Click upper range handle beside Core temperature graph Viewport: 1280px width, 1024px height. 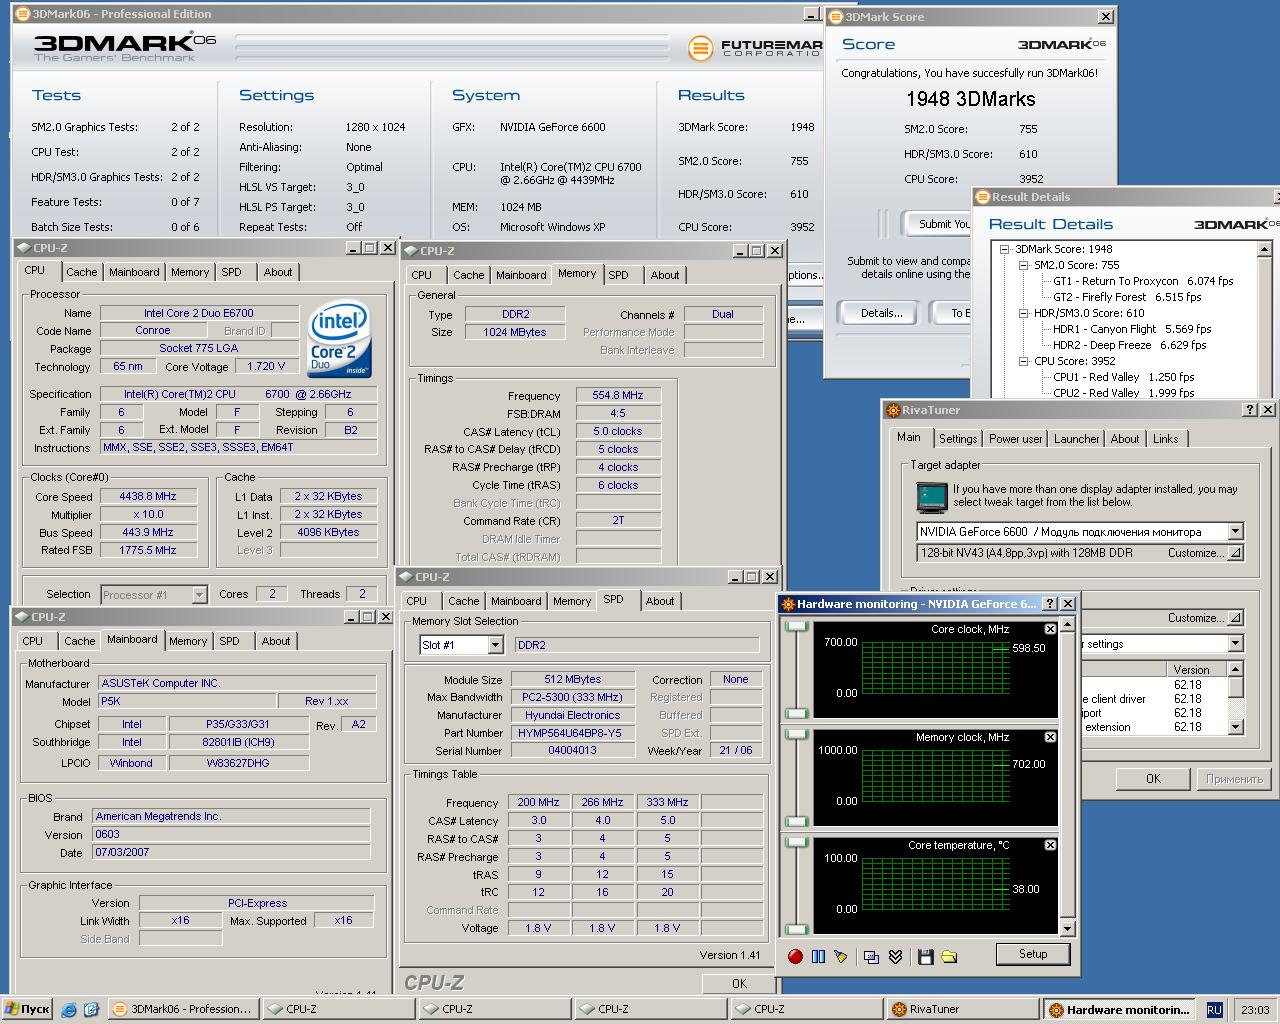tap(796, 842)
